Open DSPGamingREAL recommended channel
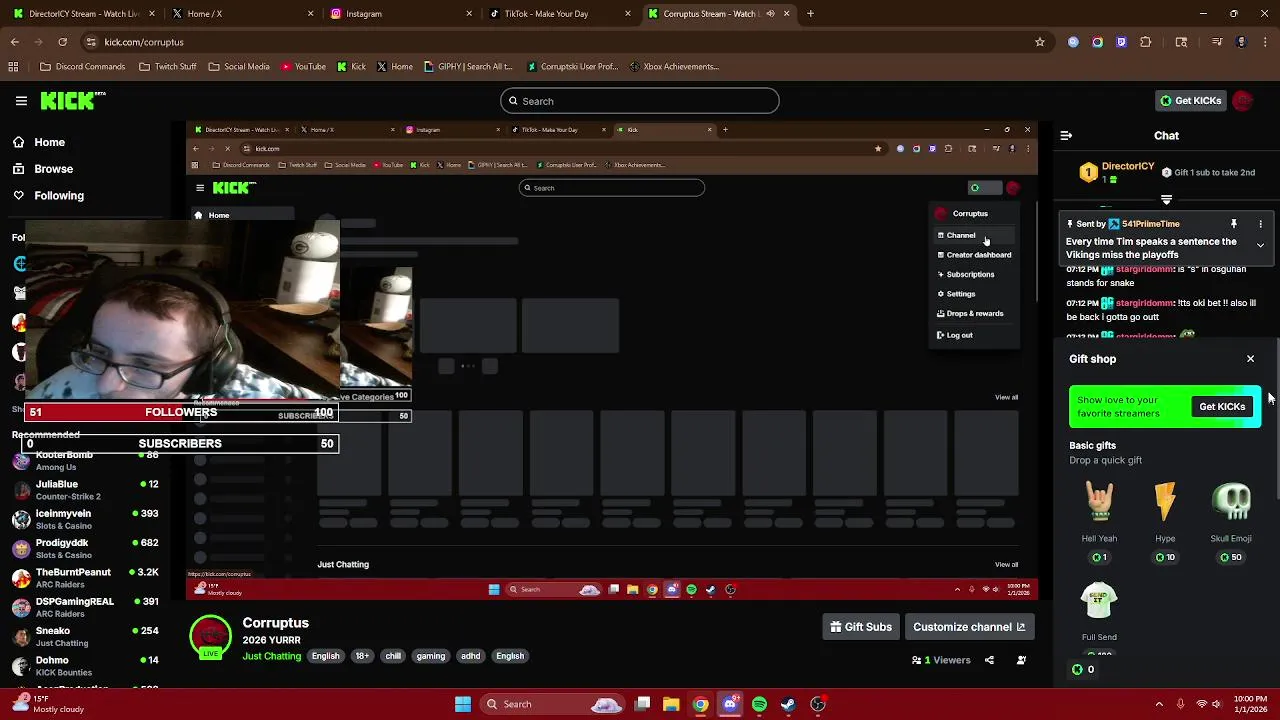This screenshot has height=720, width=1280. tap(85, 607)
